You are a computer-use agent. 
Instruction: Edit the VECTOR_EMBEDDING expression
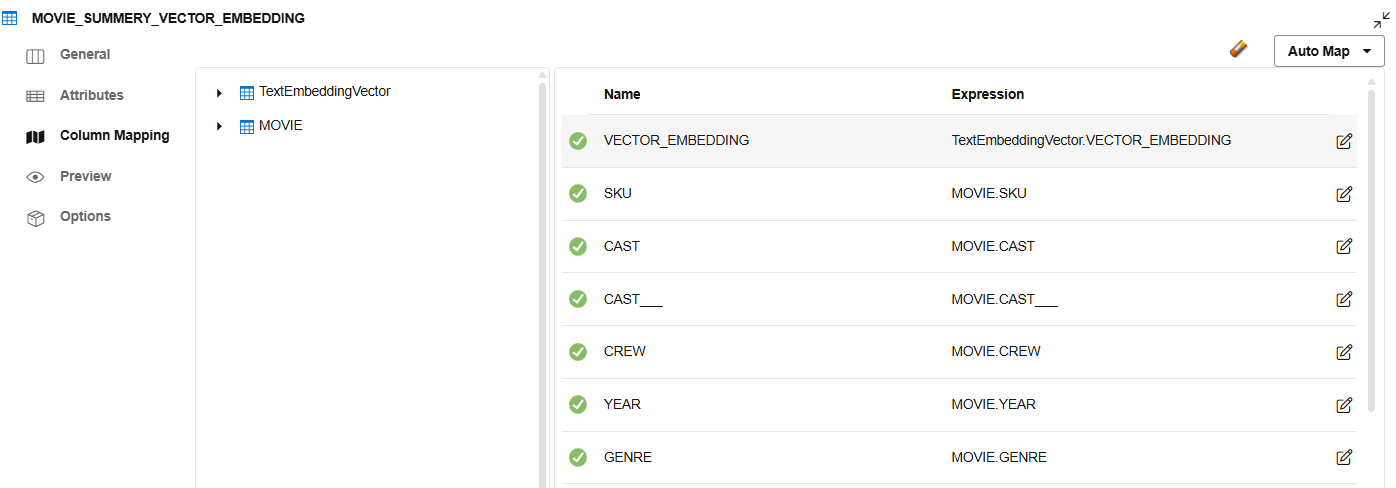pos(1344,141)
